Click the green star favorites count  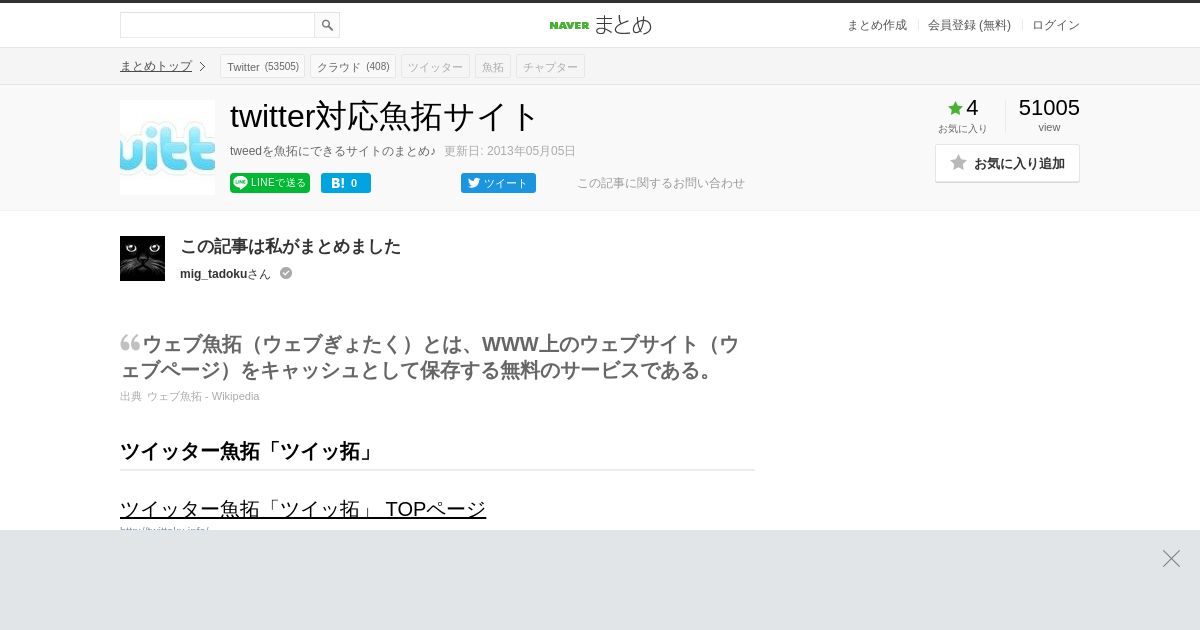[x=963, y=108]
